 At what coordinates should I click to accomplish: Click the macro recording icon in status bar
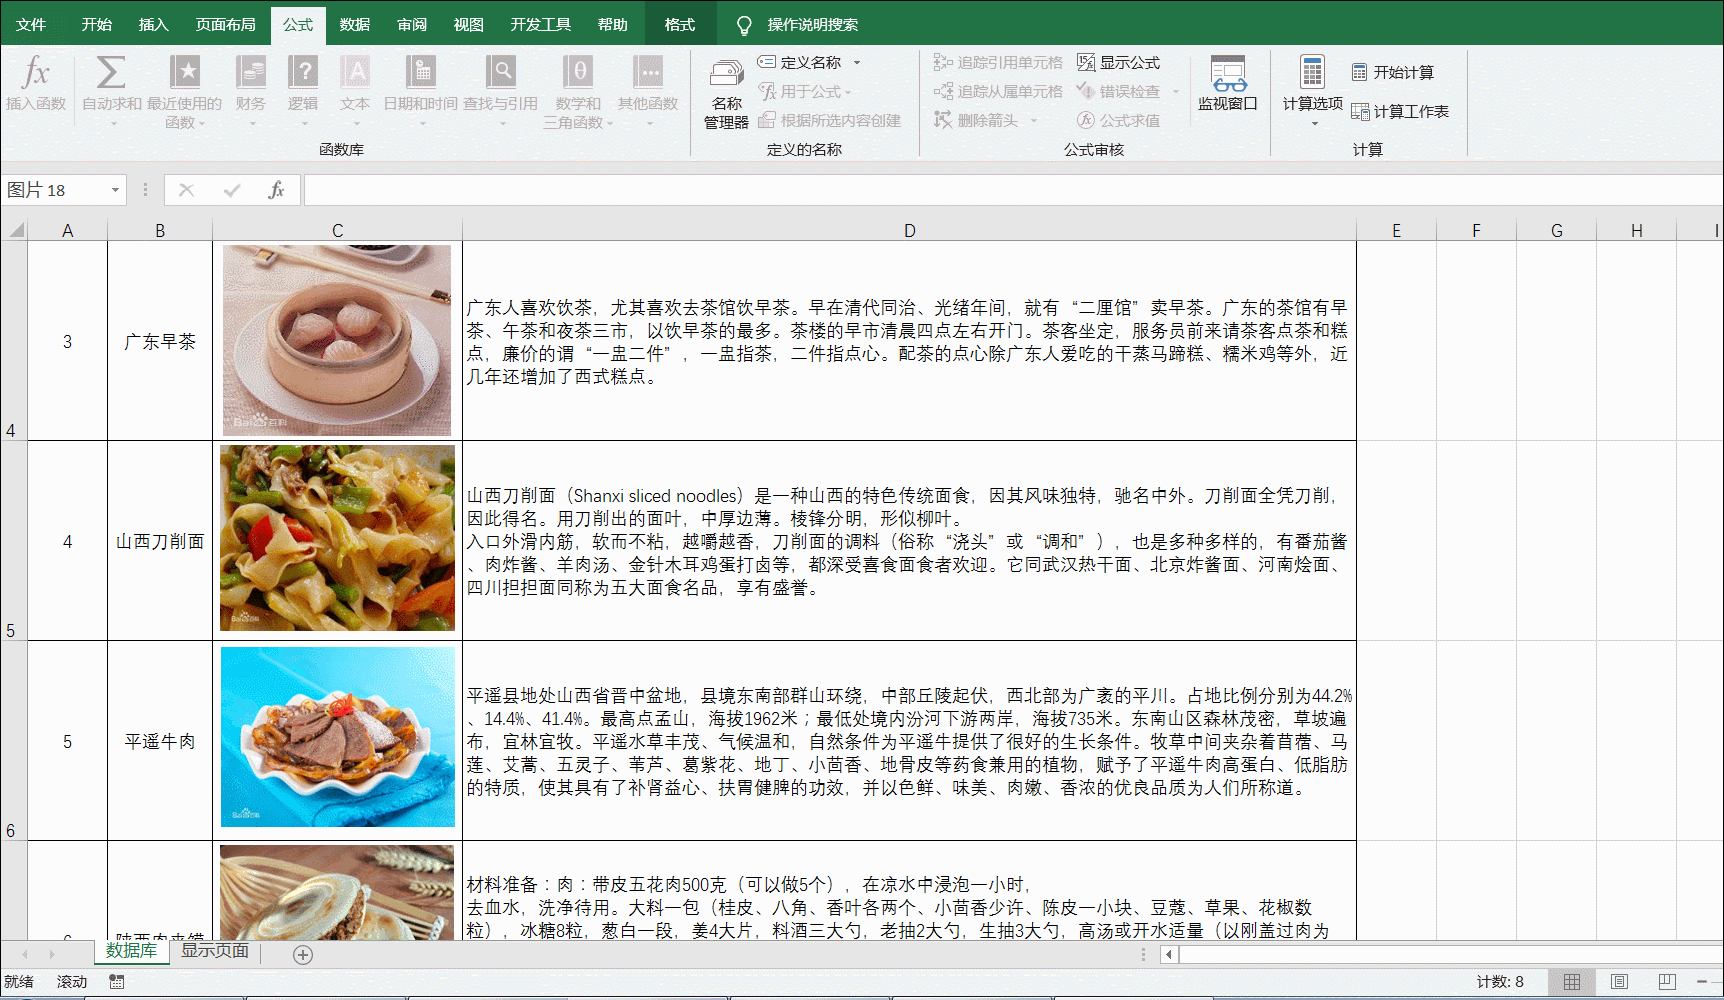coord(117,982)
